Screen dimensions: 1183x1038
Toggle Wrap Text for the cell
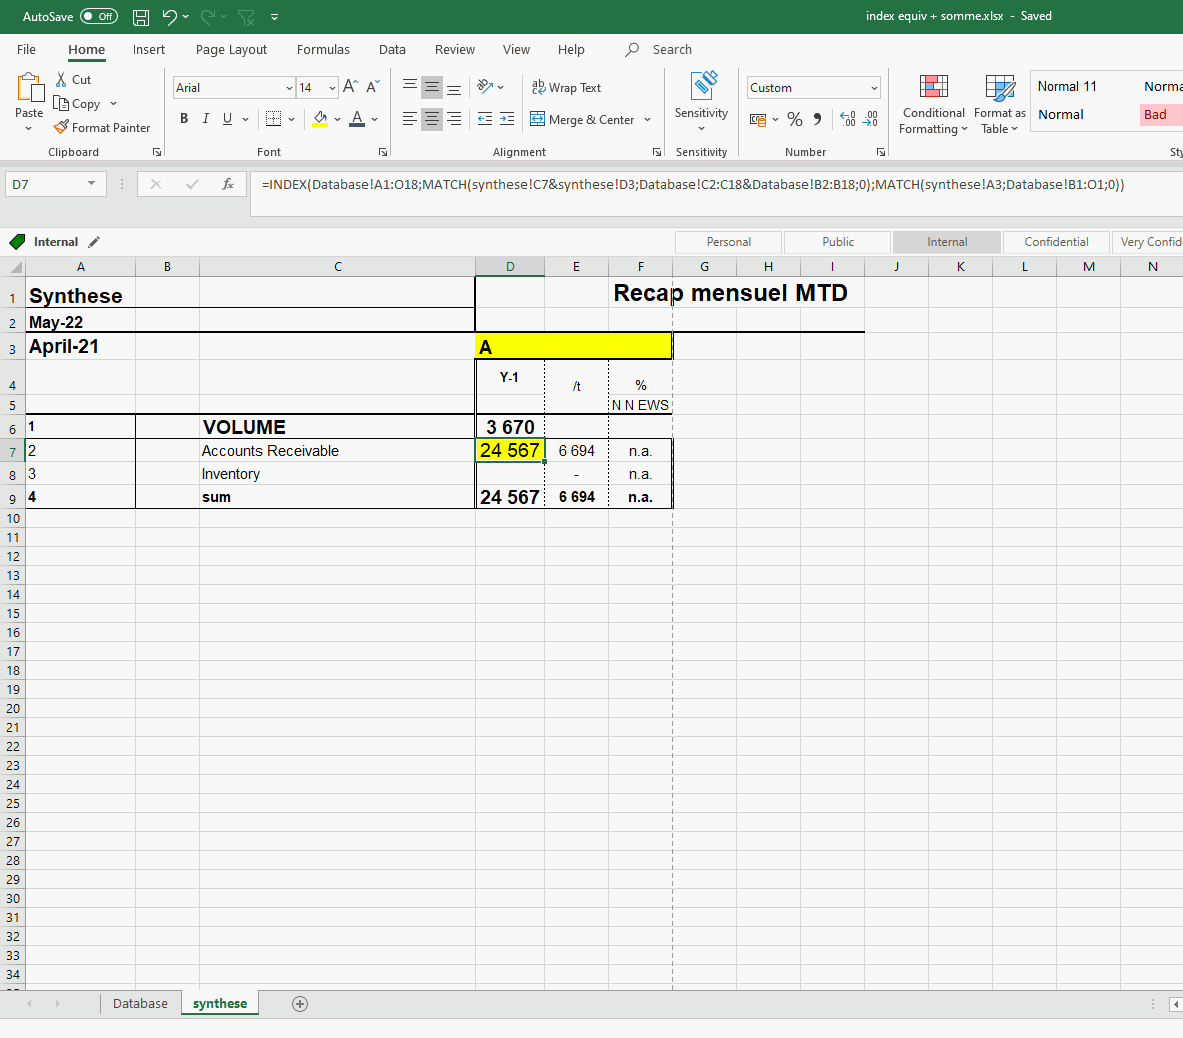tap(566, 88)
